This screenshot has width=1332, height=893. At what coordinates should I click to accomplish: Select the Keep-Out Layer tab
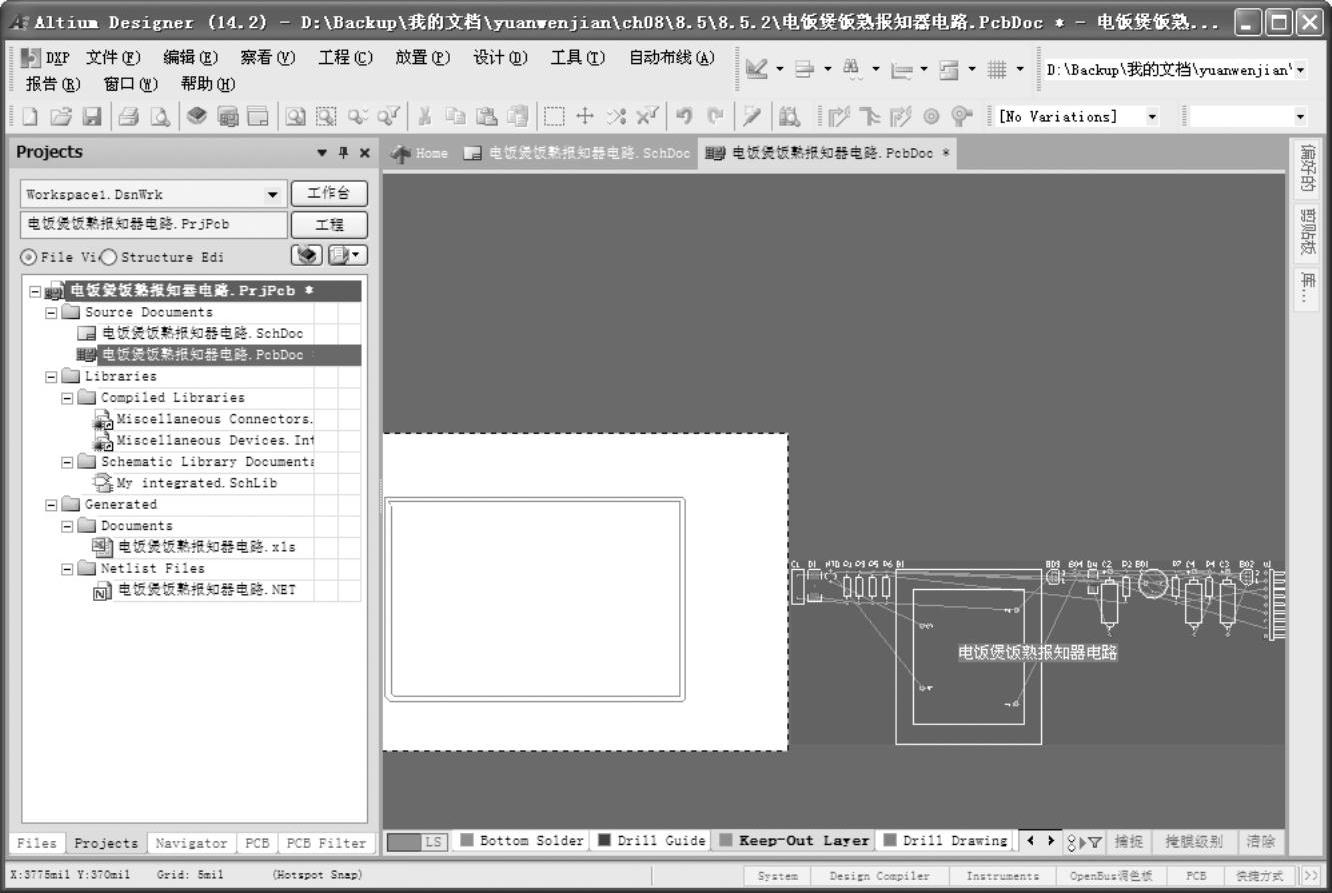[x=794, y=841]
